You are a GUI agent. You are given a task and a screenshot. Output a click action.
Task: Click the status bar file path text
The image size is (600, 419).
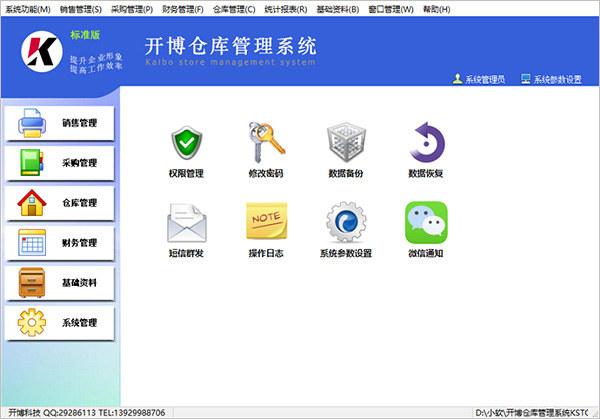532,412
